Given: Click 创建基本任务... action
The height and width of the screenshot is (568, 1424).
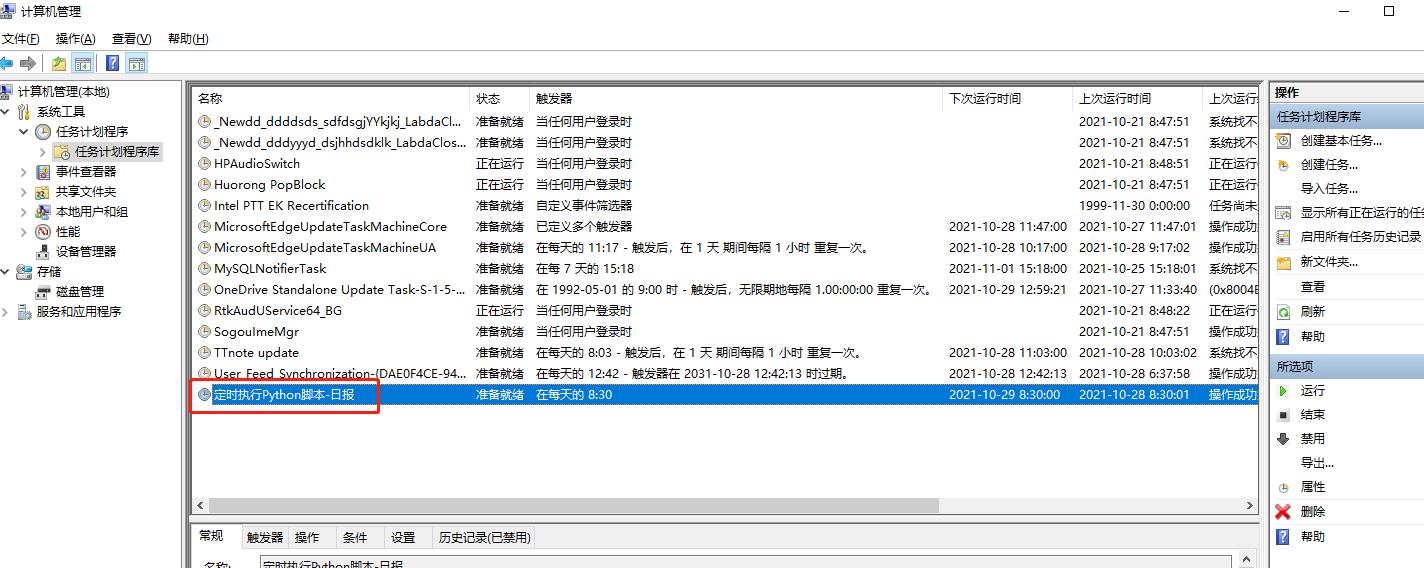Looking at the screenshot, I should point(1341,141).
